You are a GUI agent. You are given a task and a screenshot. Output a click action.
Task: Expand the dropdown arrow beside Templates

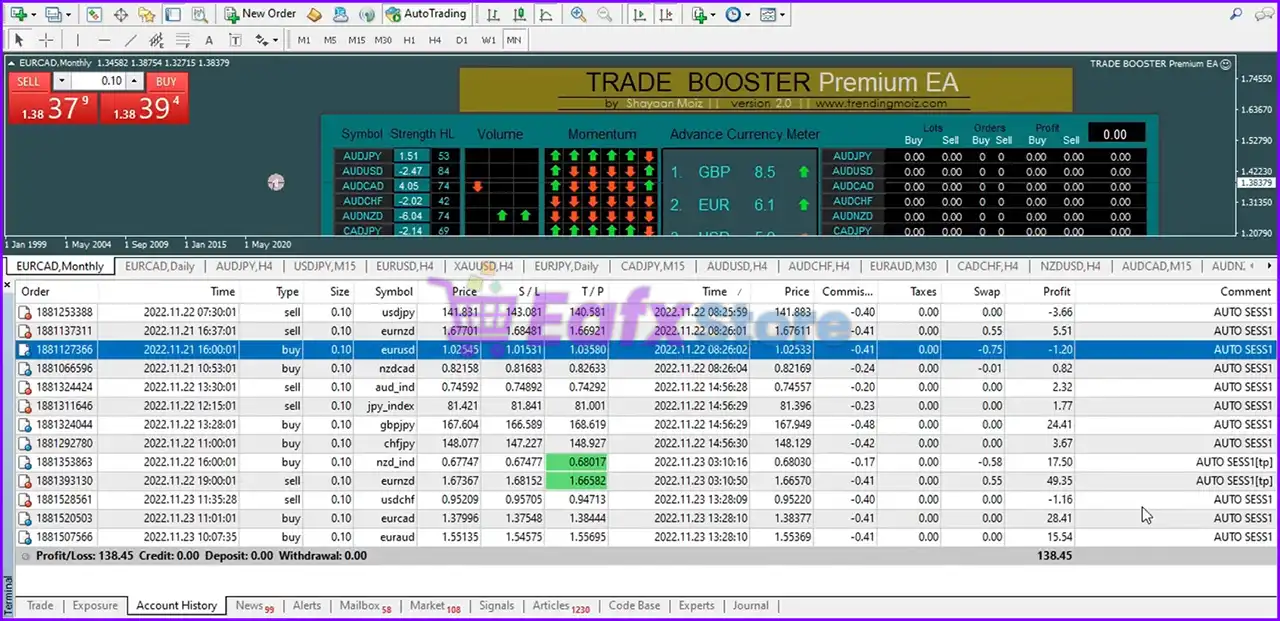click(x=782, y=15)
